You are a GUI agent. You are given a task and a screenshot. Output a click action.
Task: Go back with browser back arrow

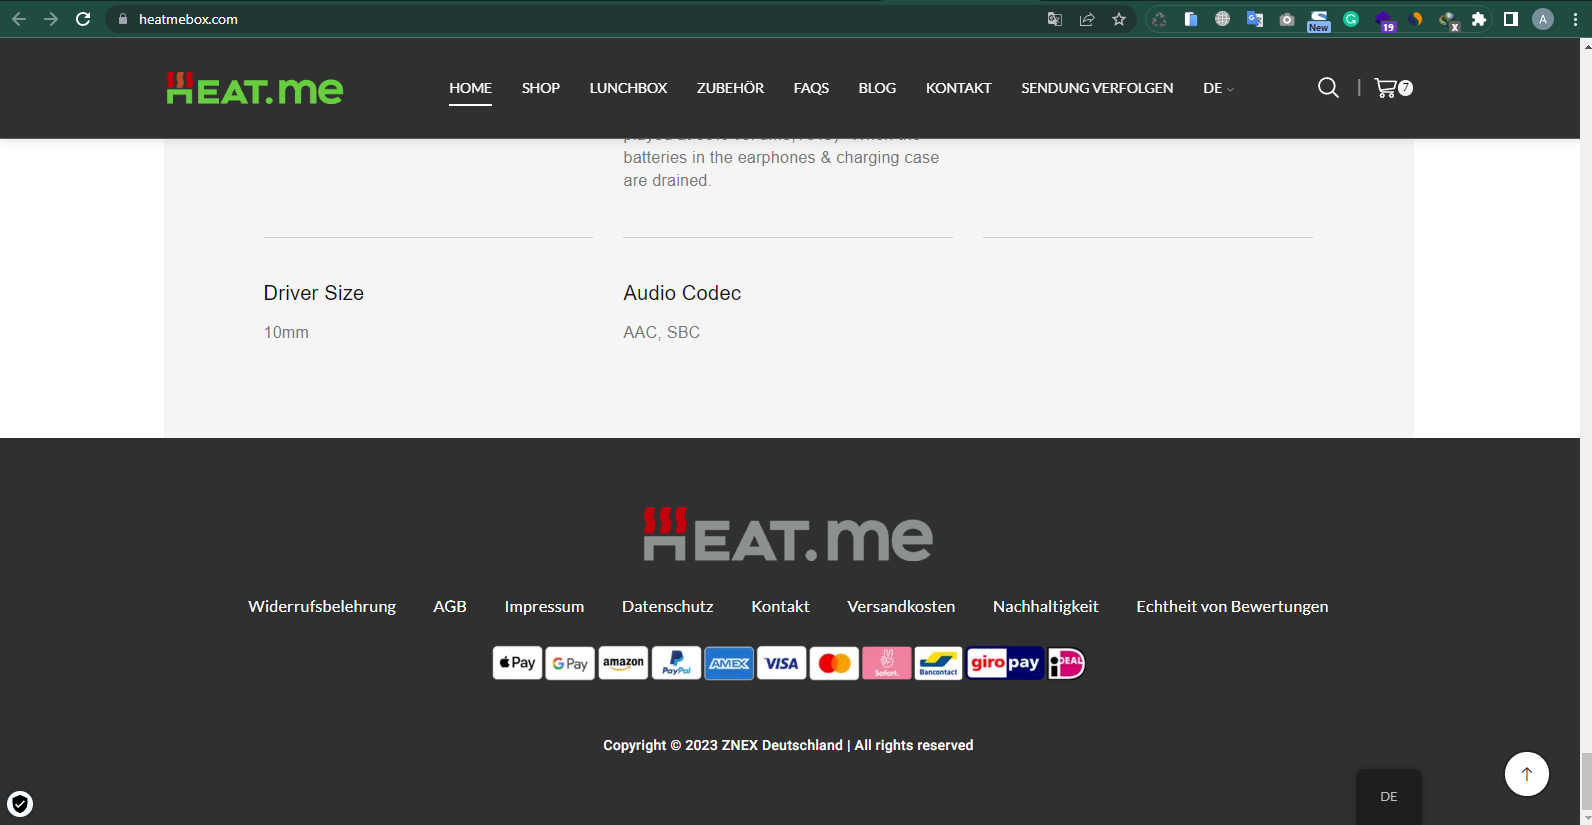tap(19, 19)
